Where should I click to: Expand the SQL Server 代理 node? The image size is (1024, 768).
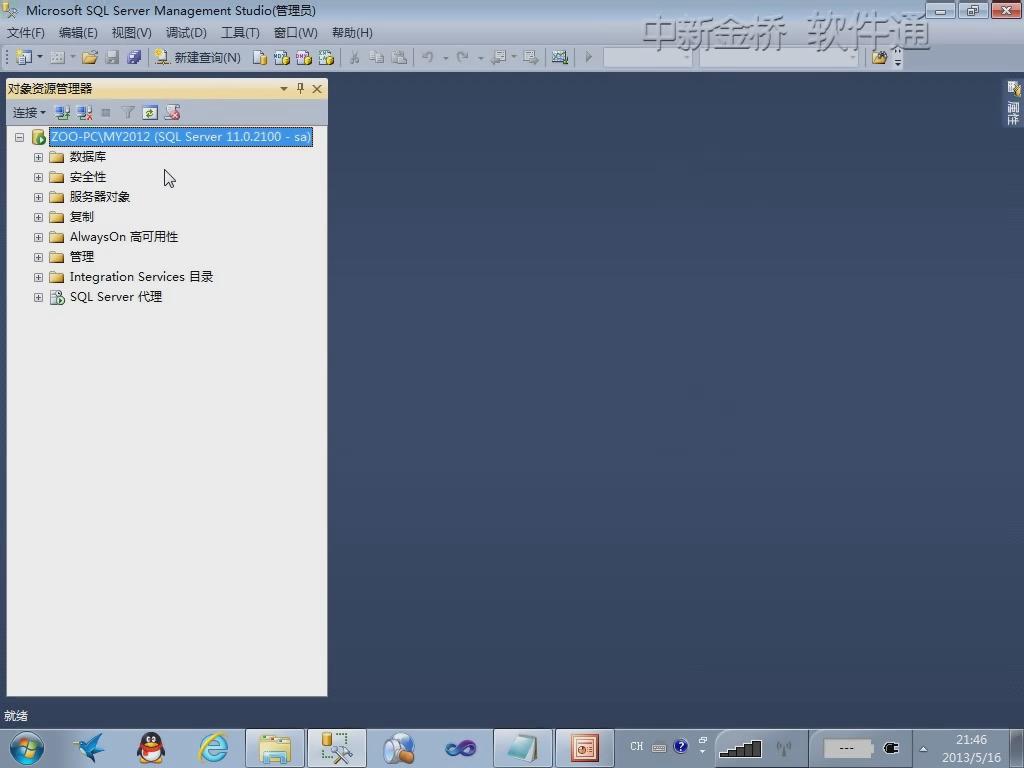[x=39, y=298]
